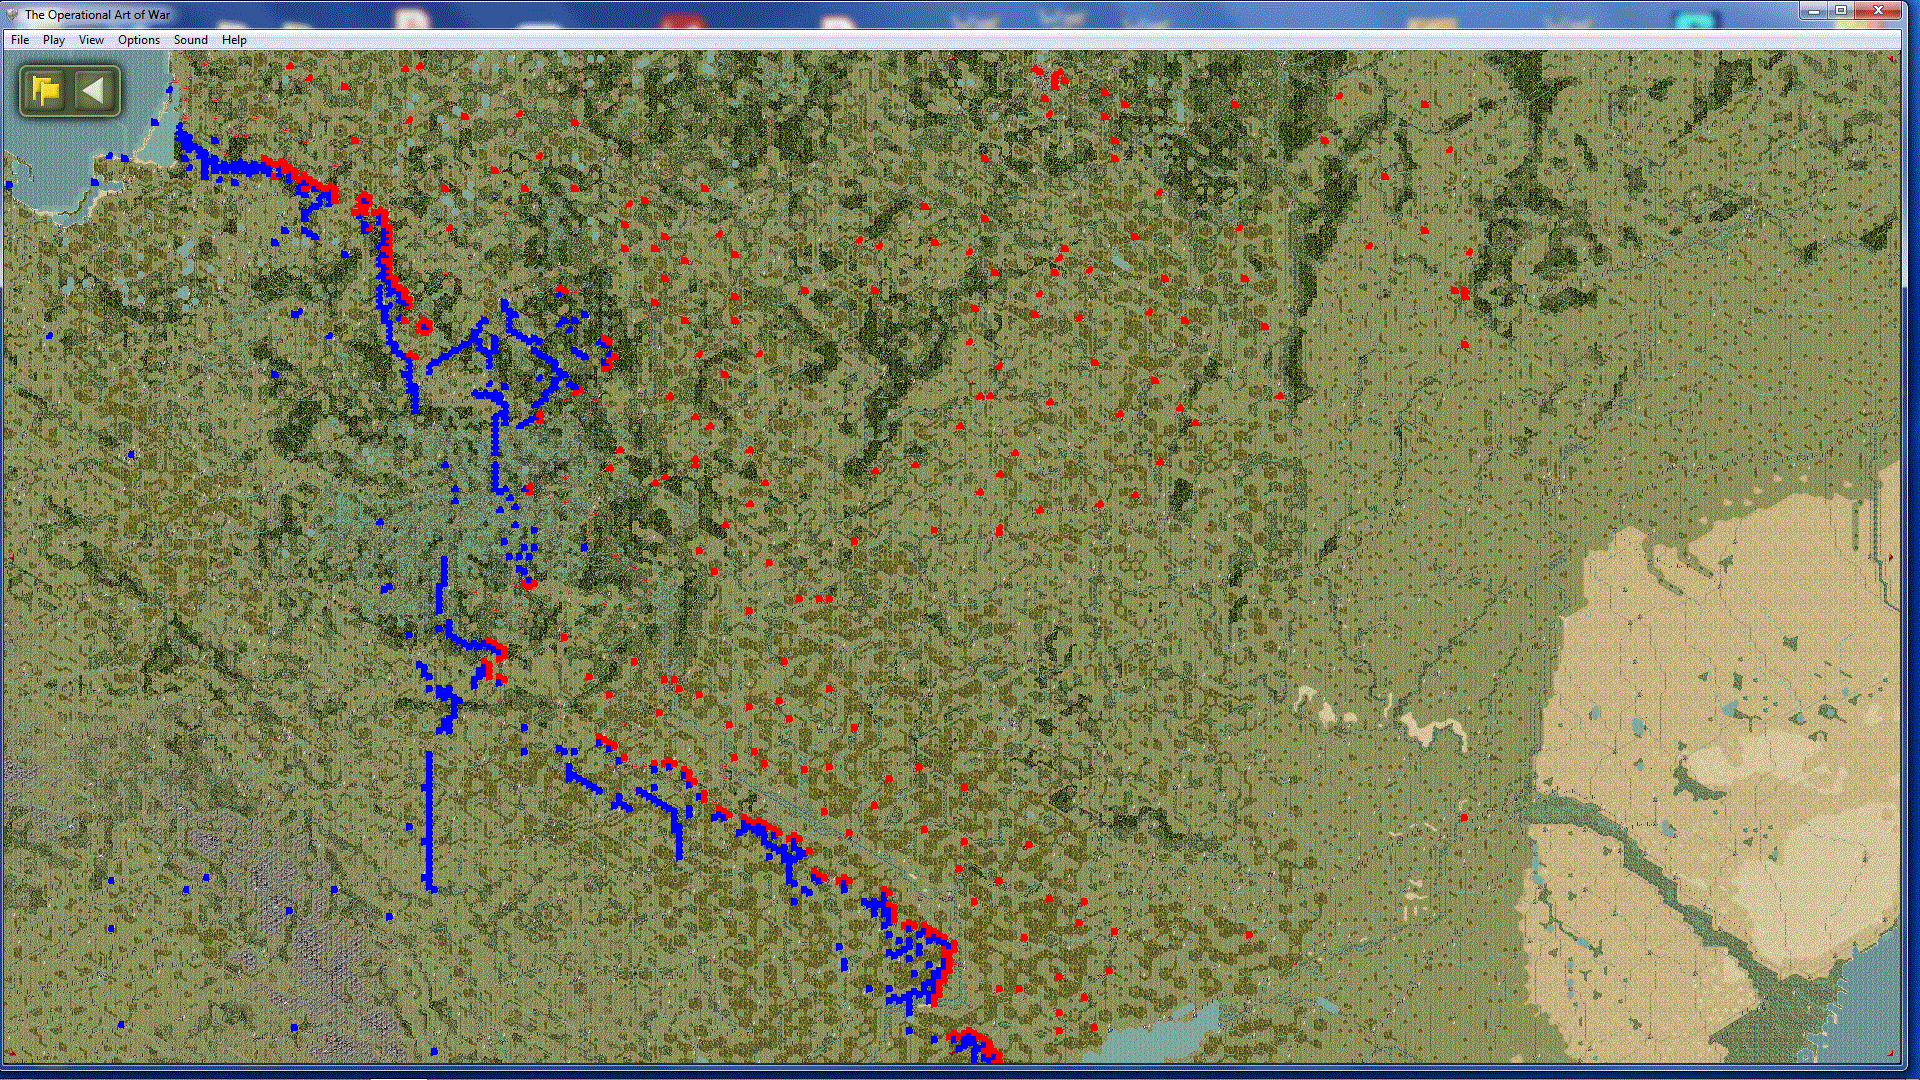
Task: Close The Operational Art of War window
Action: pyautogui.click(x=1878, y=10)
